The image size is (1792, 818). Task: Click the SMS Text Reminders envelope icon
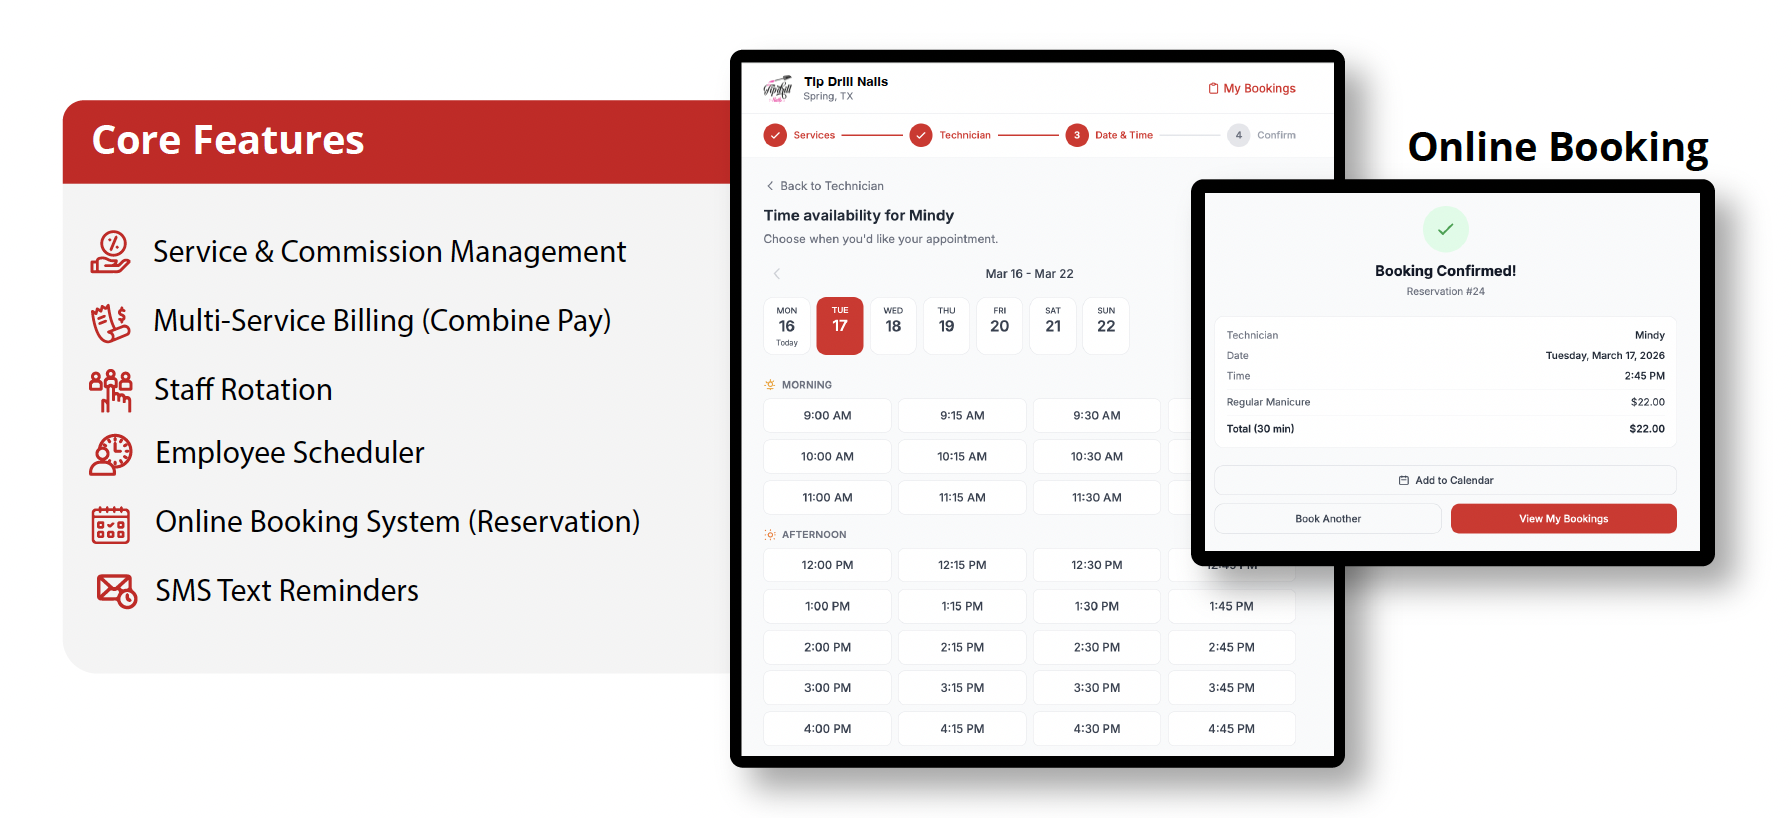116,591
